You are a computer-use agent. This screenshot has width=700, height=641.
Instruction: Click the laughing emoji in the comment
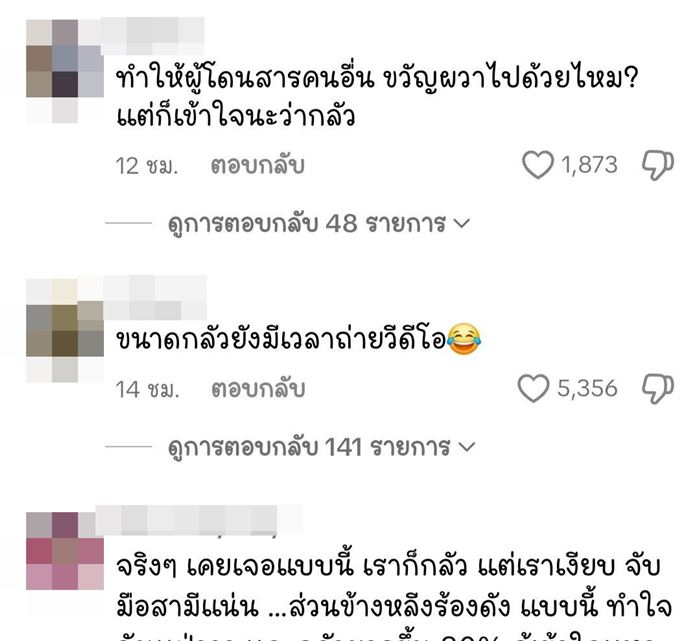click(464, 339)
